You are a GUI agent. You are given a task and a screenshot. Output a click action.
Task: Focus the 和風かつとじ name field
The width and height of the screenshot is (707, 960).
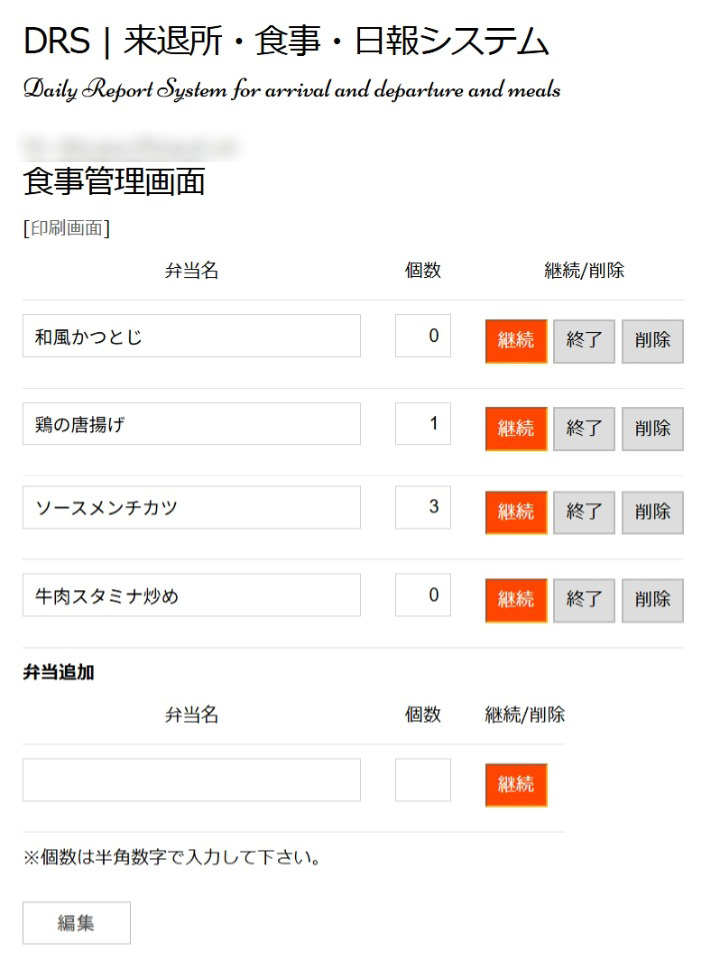point(192,336)
